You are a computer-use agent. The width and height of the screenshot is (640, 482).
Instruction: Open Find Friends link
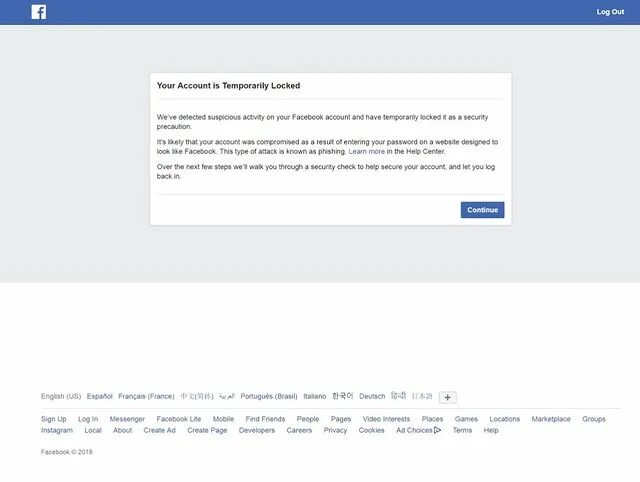pos(265,419)
